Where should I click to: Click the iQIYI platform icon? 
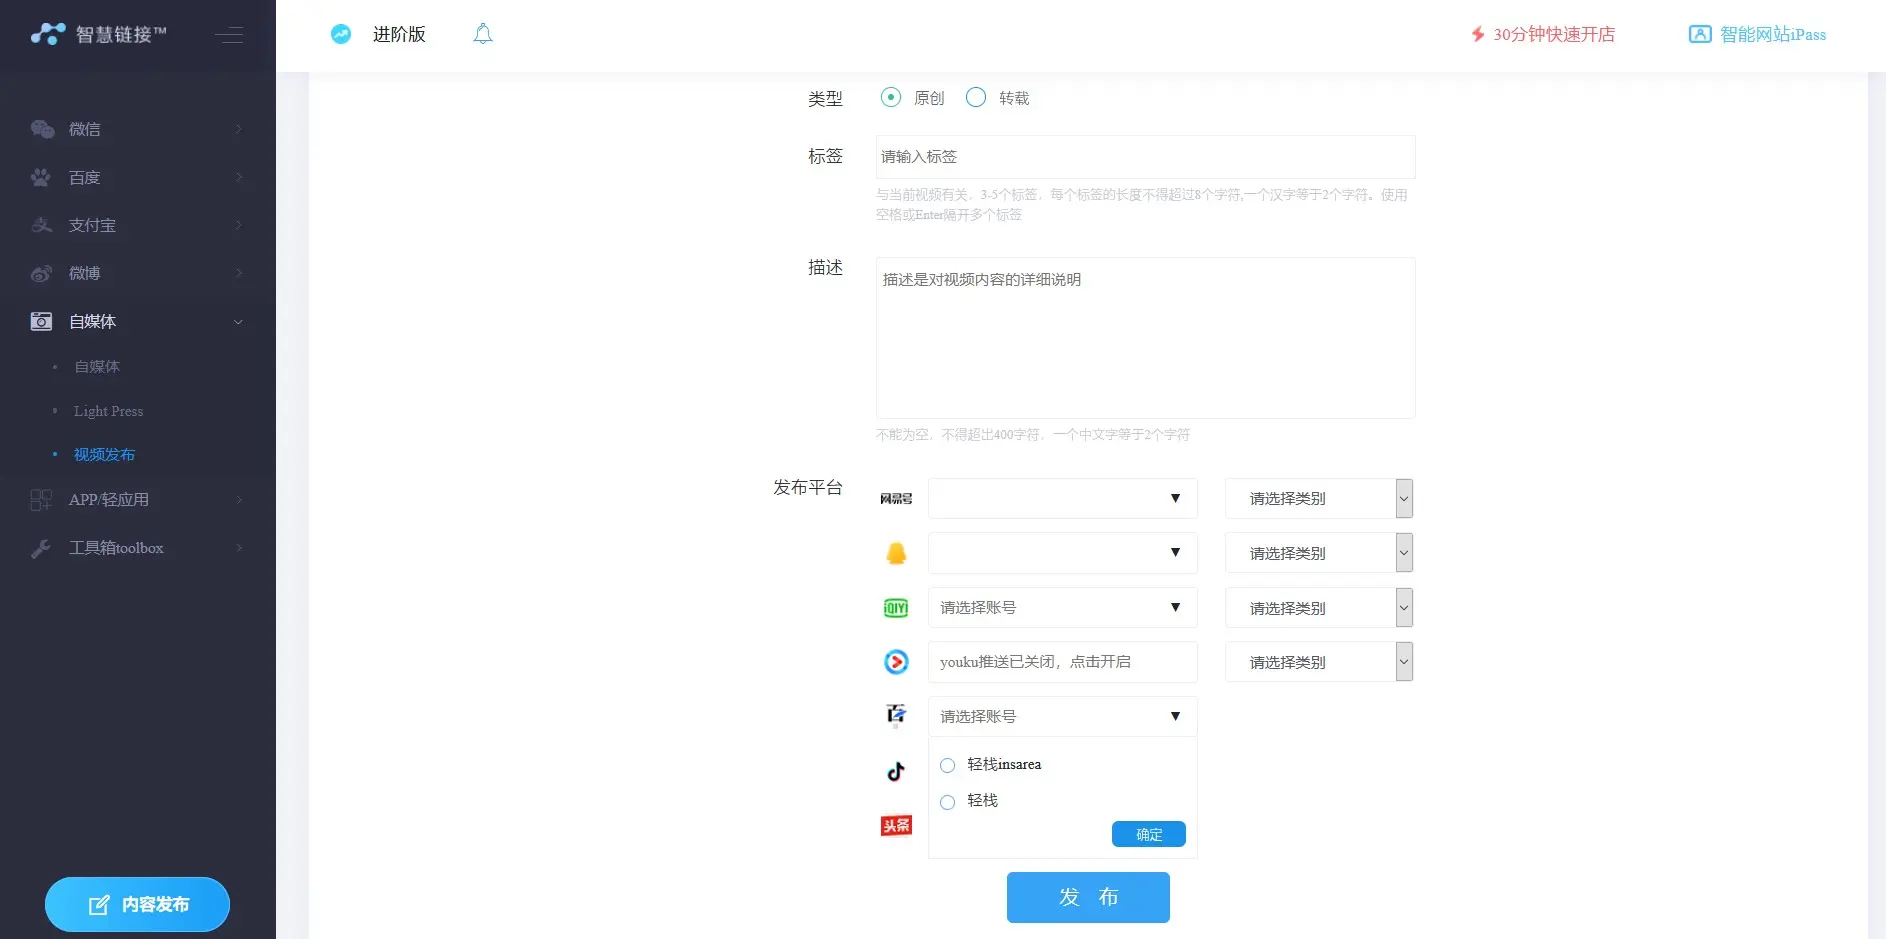[896, 608]
